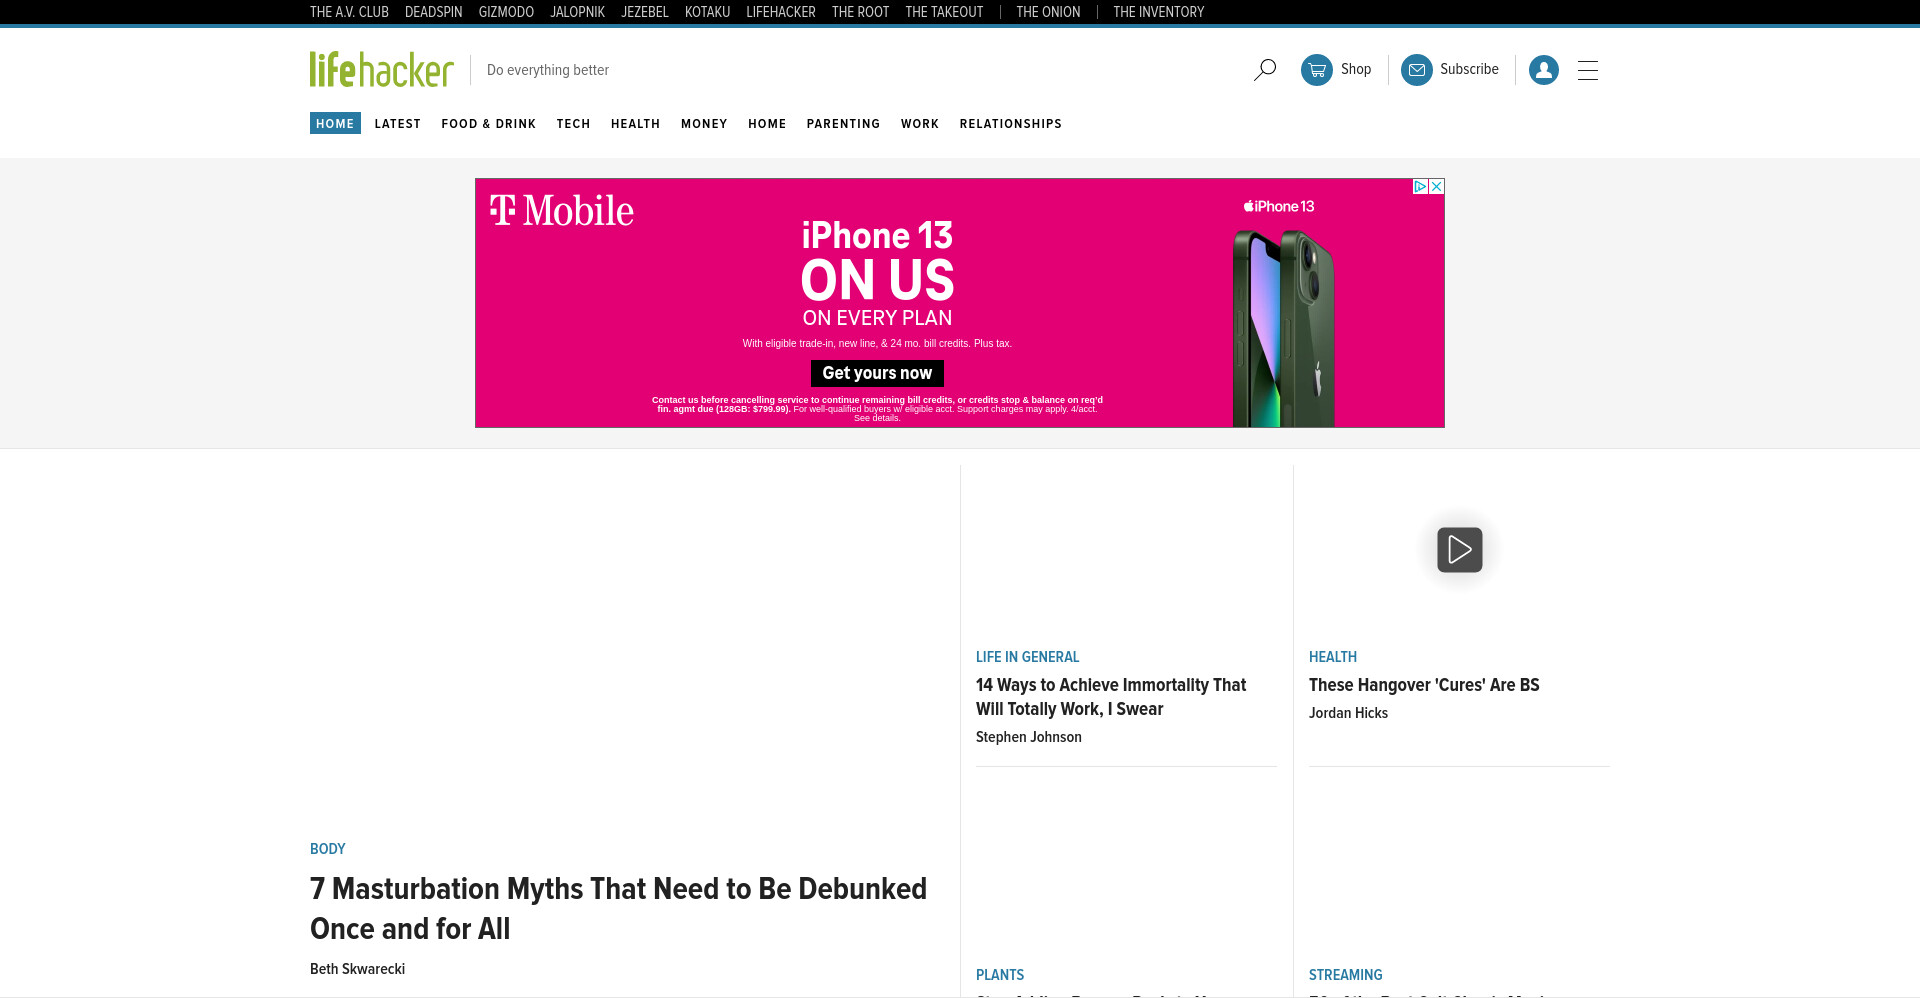Click the Shop cart icon
Viewport: 1920px width, 998px height.
point(1317,70)
